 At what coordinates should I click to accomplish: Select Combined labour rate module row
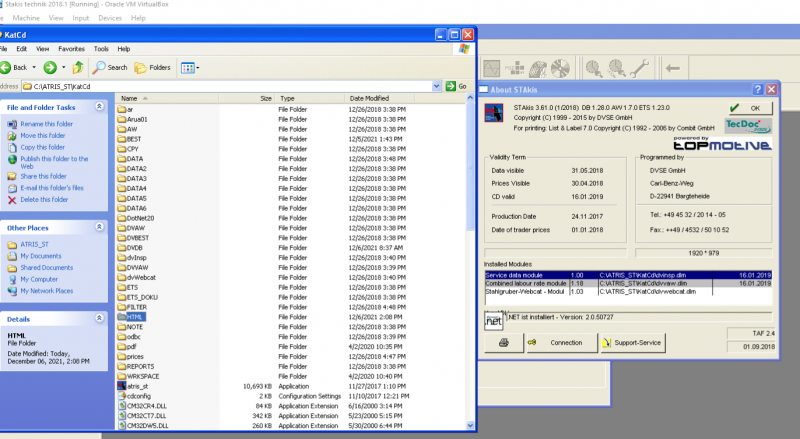point(628,283)
